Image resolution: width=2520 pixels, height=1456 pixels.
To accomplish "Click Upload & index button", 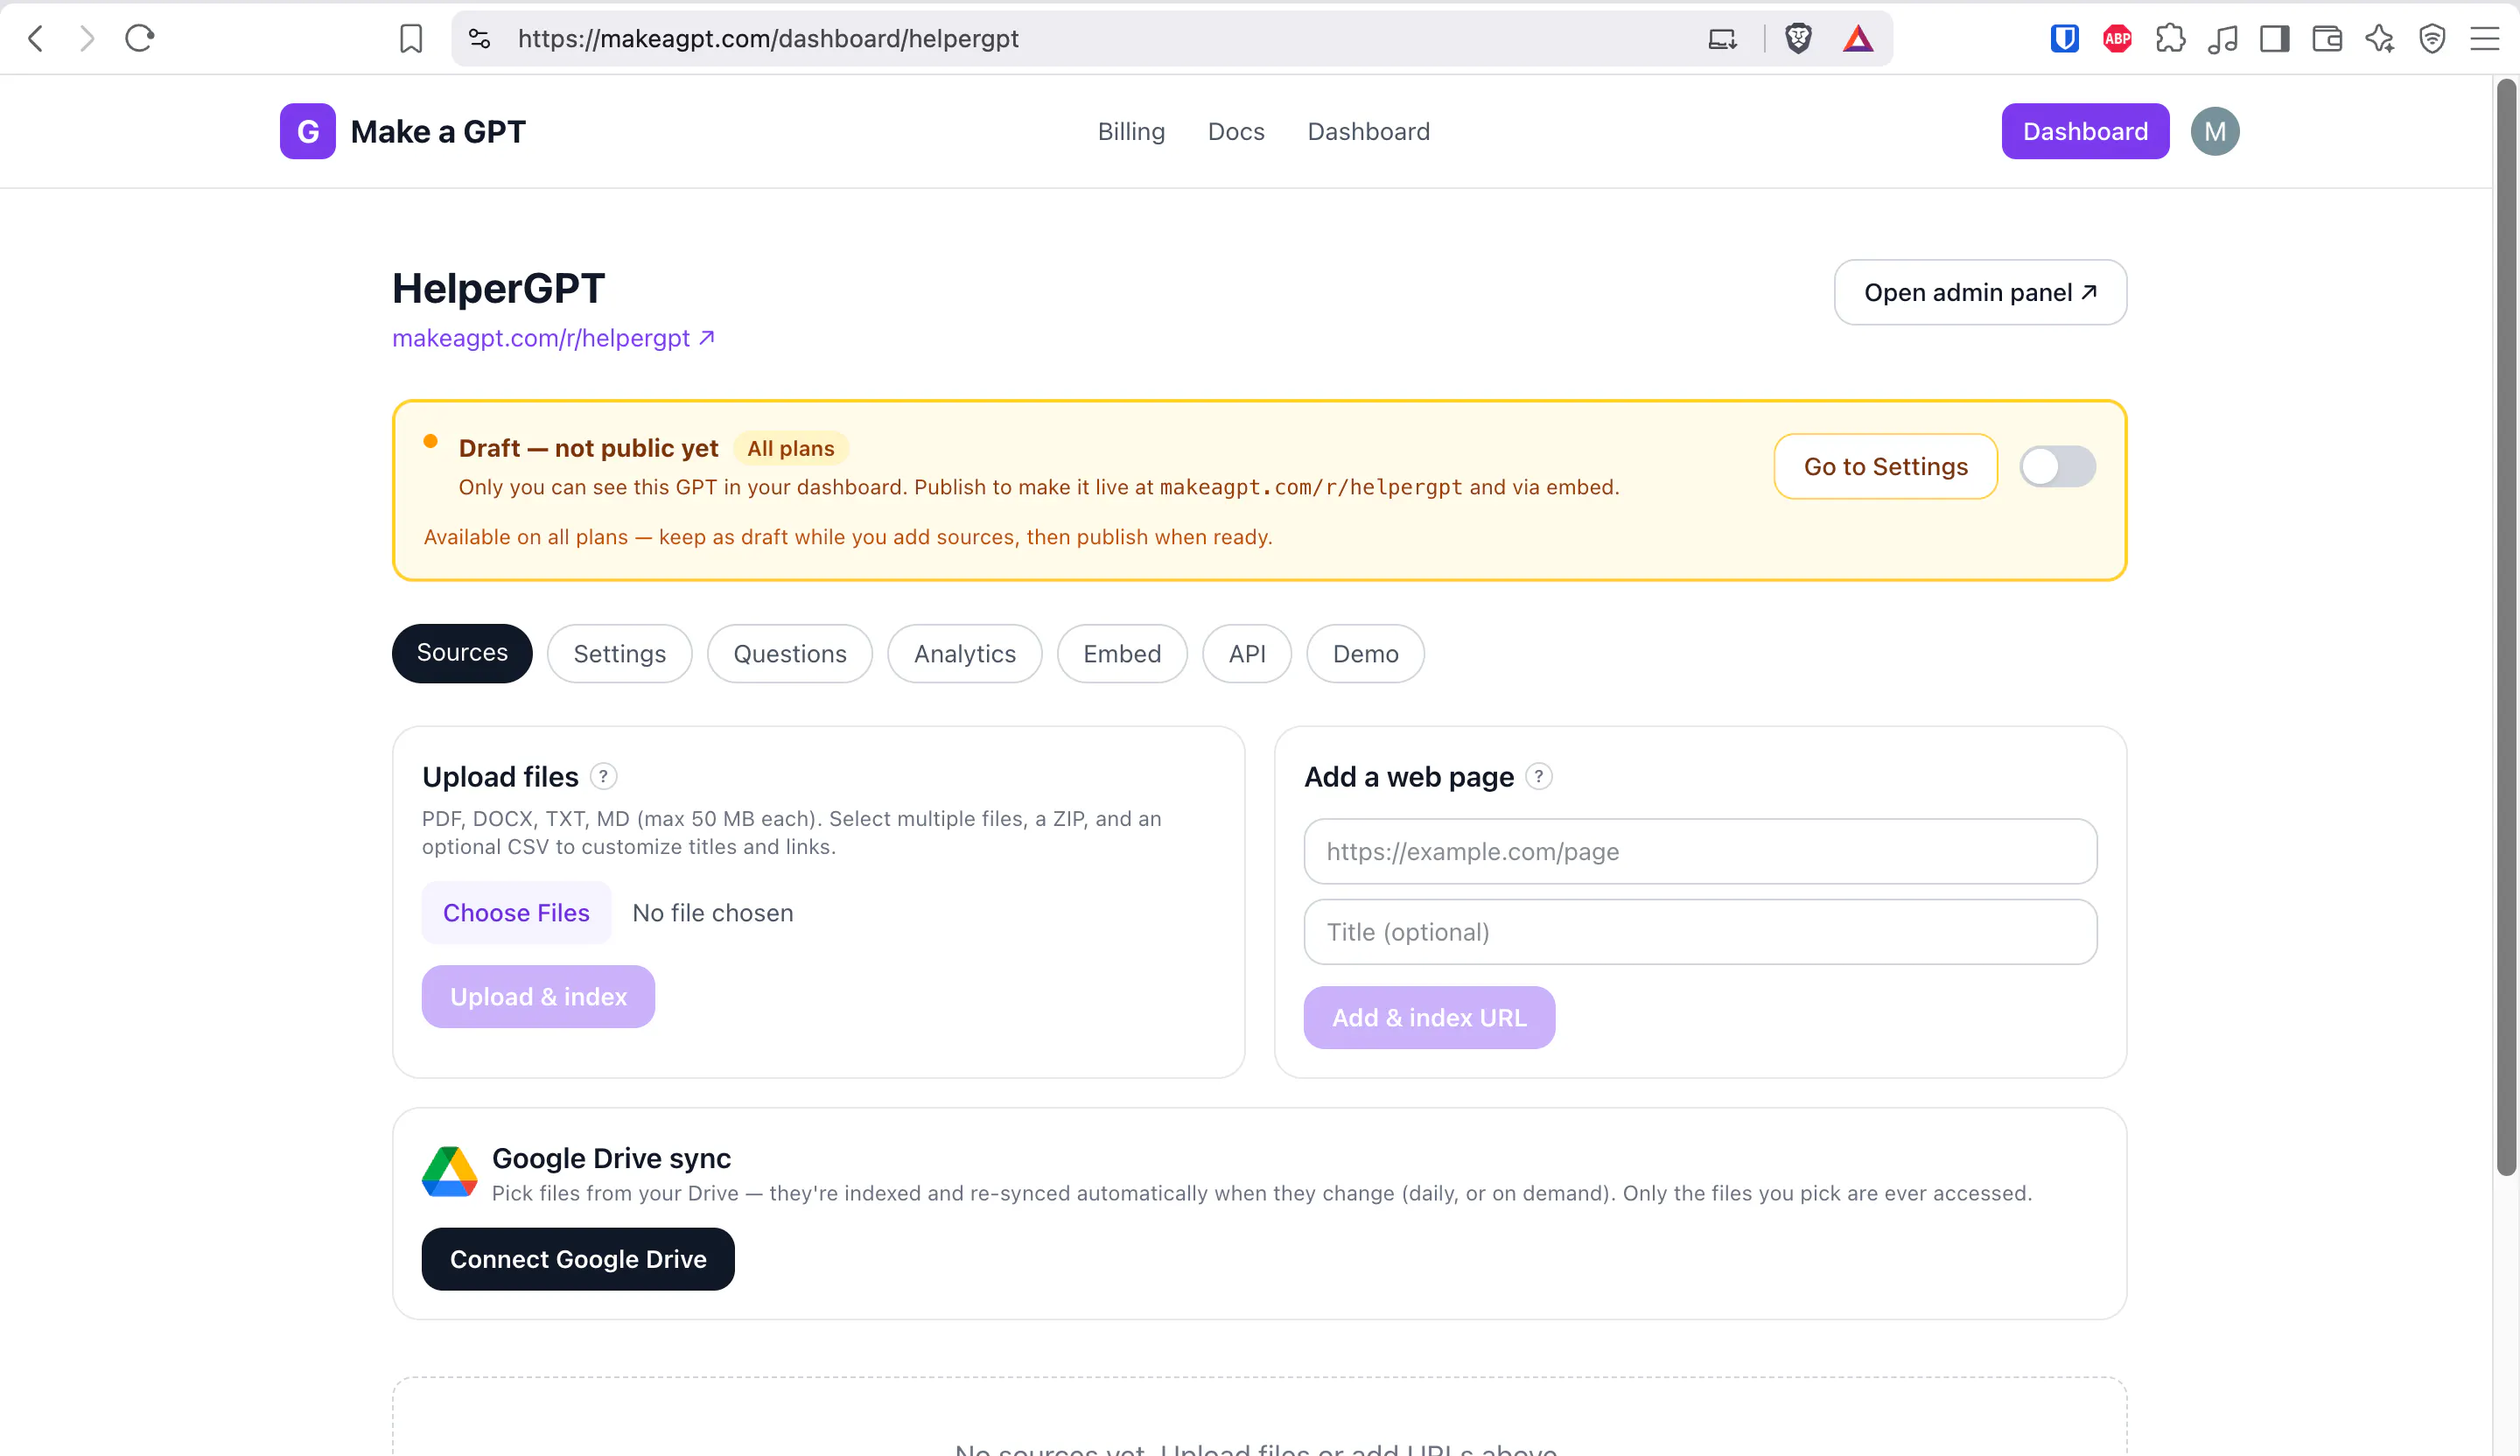I will click(538, 997).
